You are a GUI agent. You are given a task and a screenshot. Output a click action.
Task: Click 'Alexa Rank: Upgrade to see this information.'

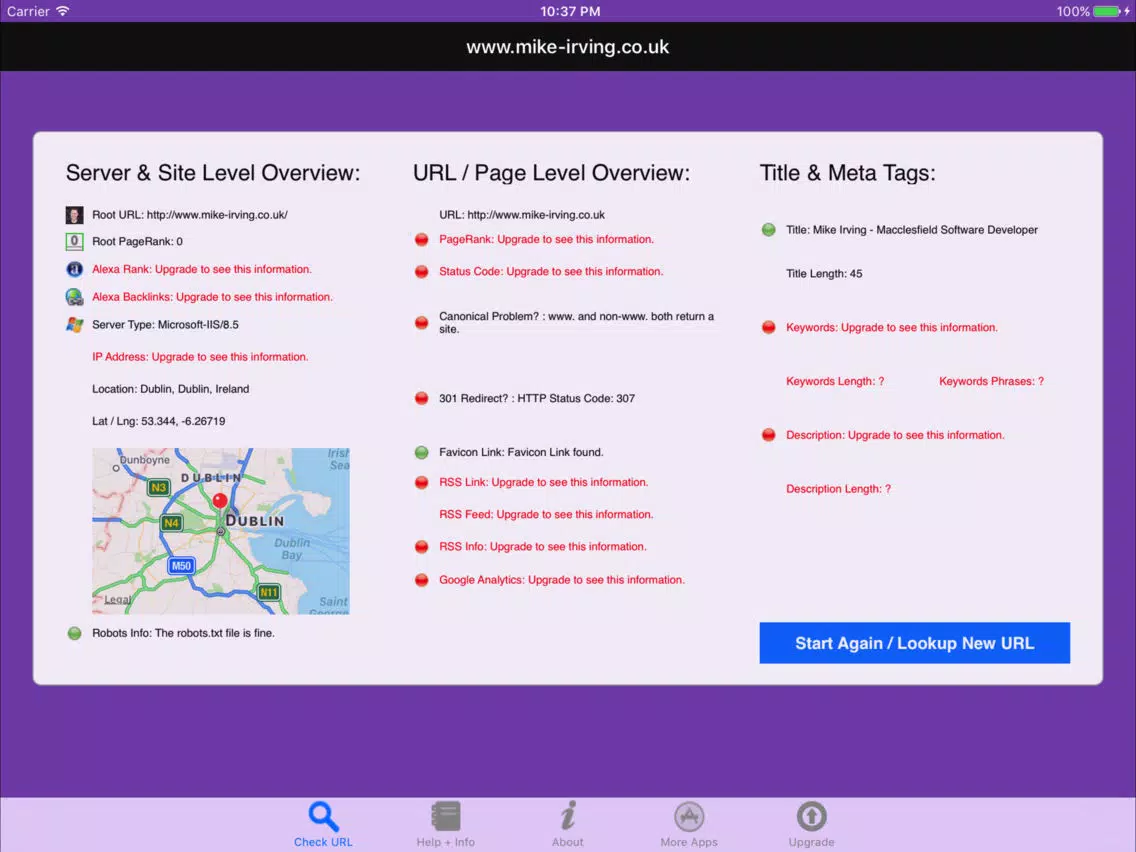201,269
